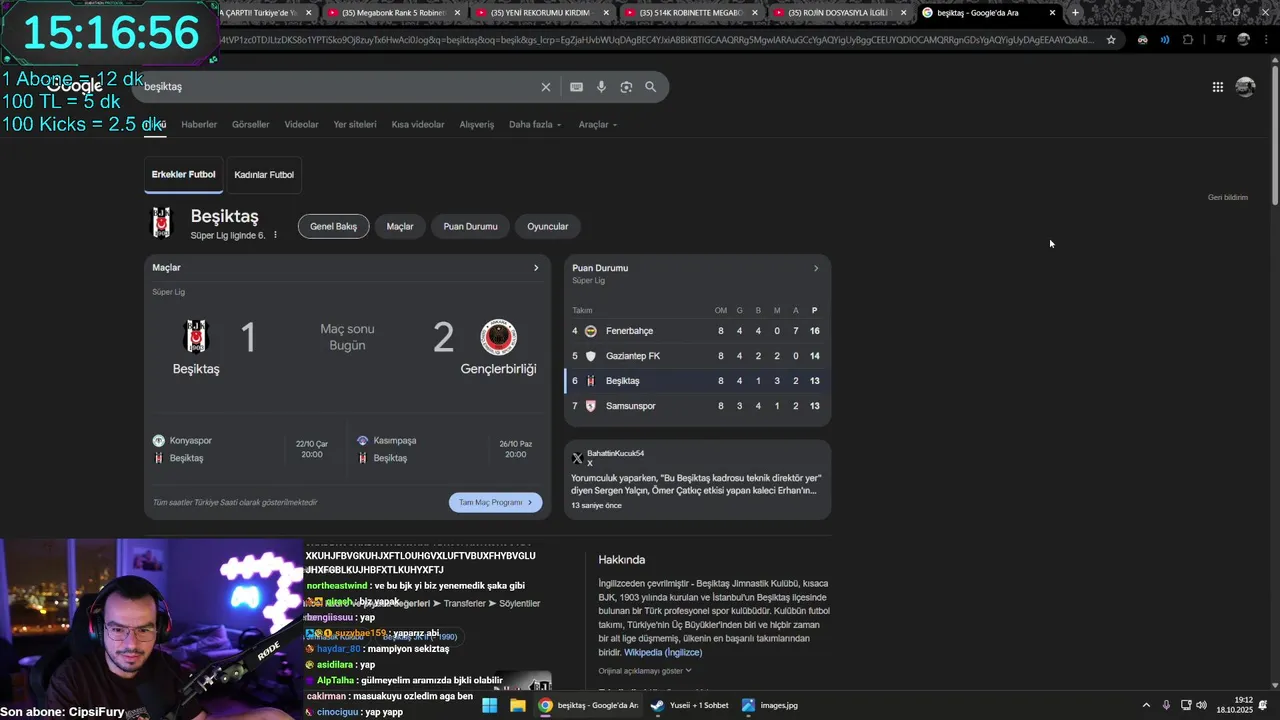Open the Google account avatar

(x=1245, y=87)
